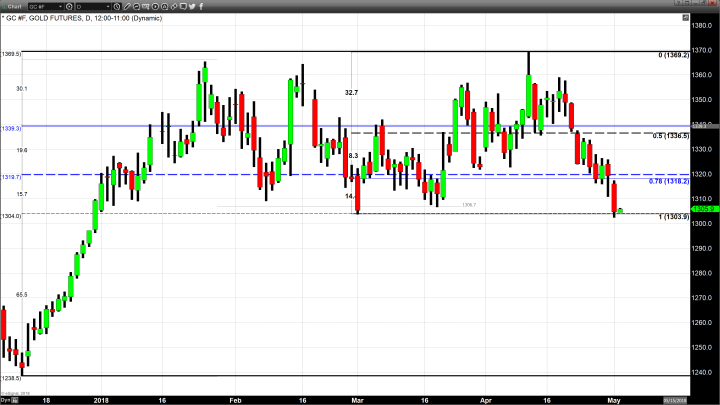Click the magnifier zoom icon
Image resolution: width=720 pixels, height=405 pixels.
136,7
